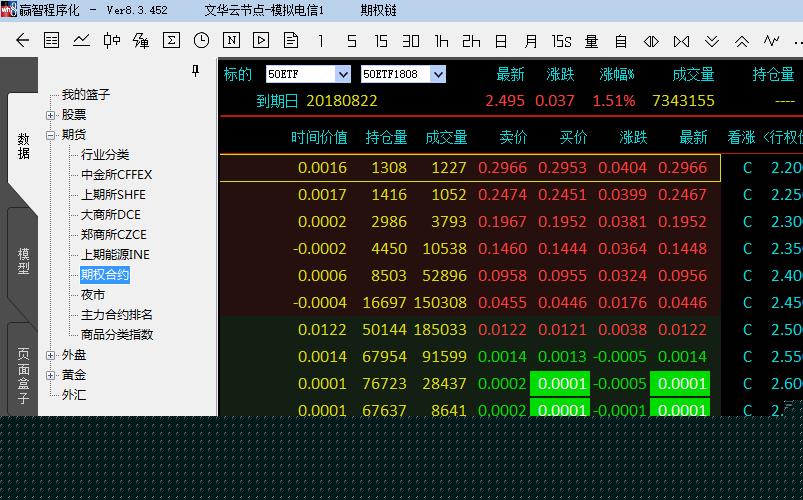Click the clock icon in toolbar
The height and width of the screenshot is (500, 803).
point(201,41)
